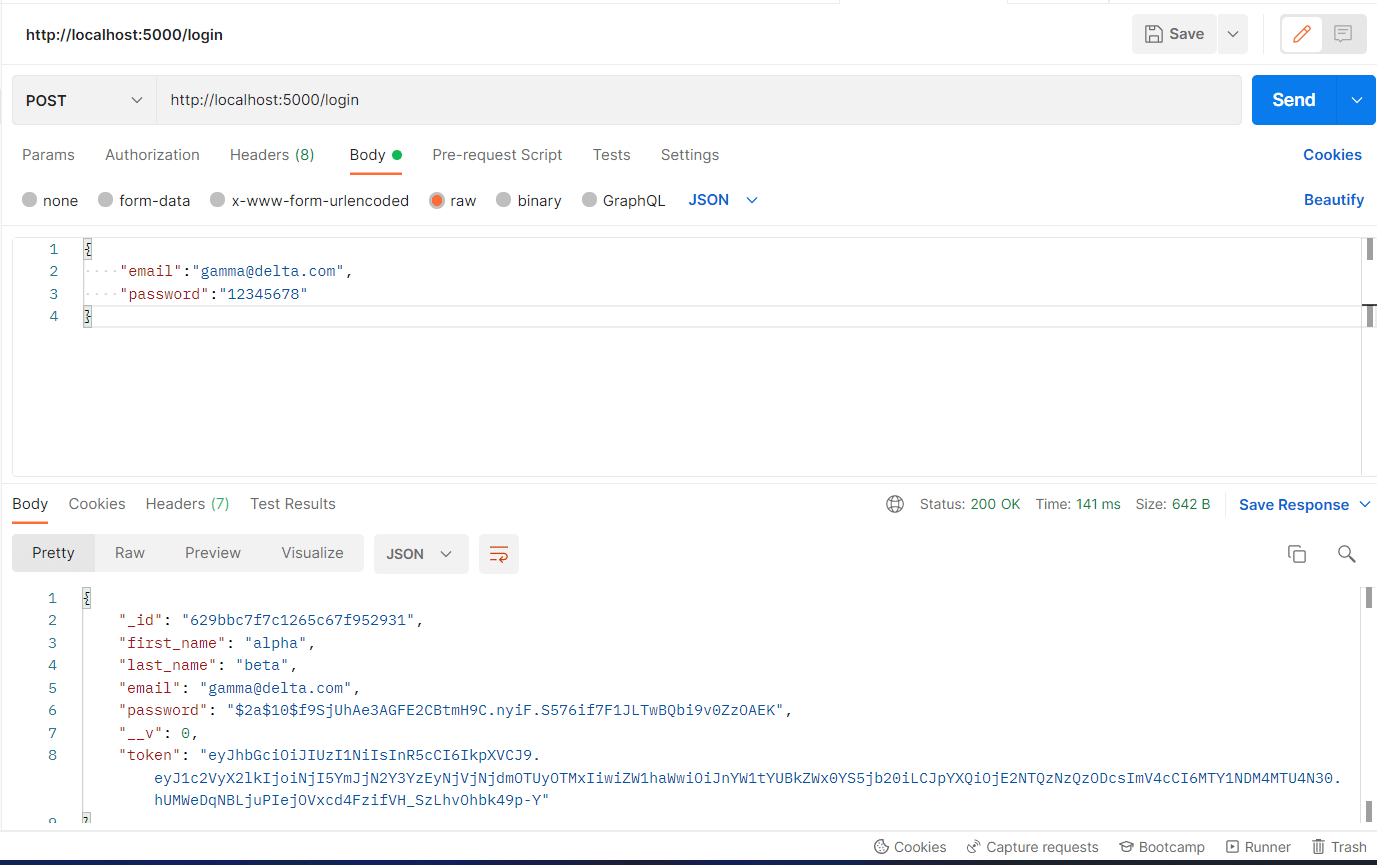Screen dimensions: 1377x865
Task: Open the Pre-request Script tab
Action: [497, 155]
